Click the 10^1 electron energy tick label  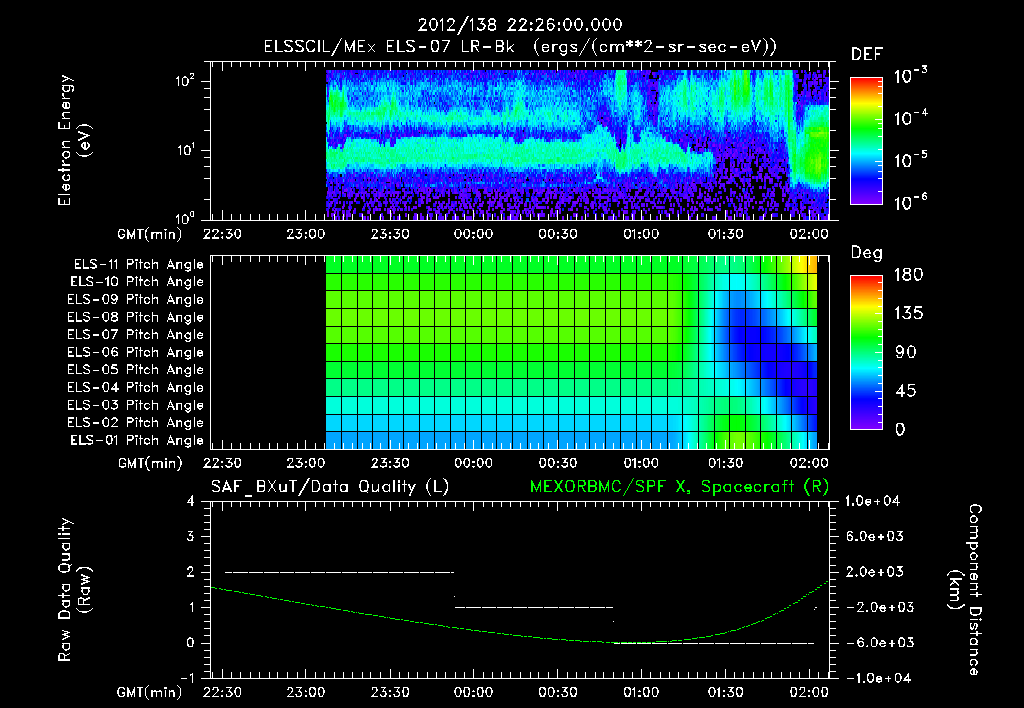(184, 149)
